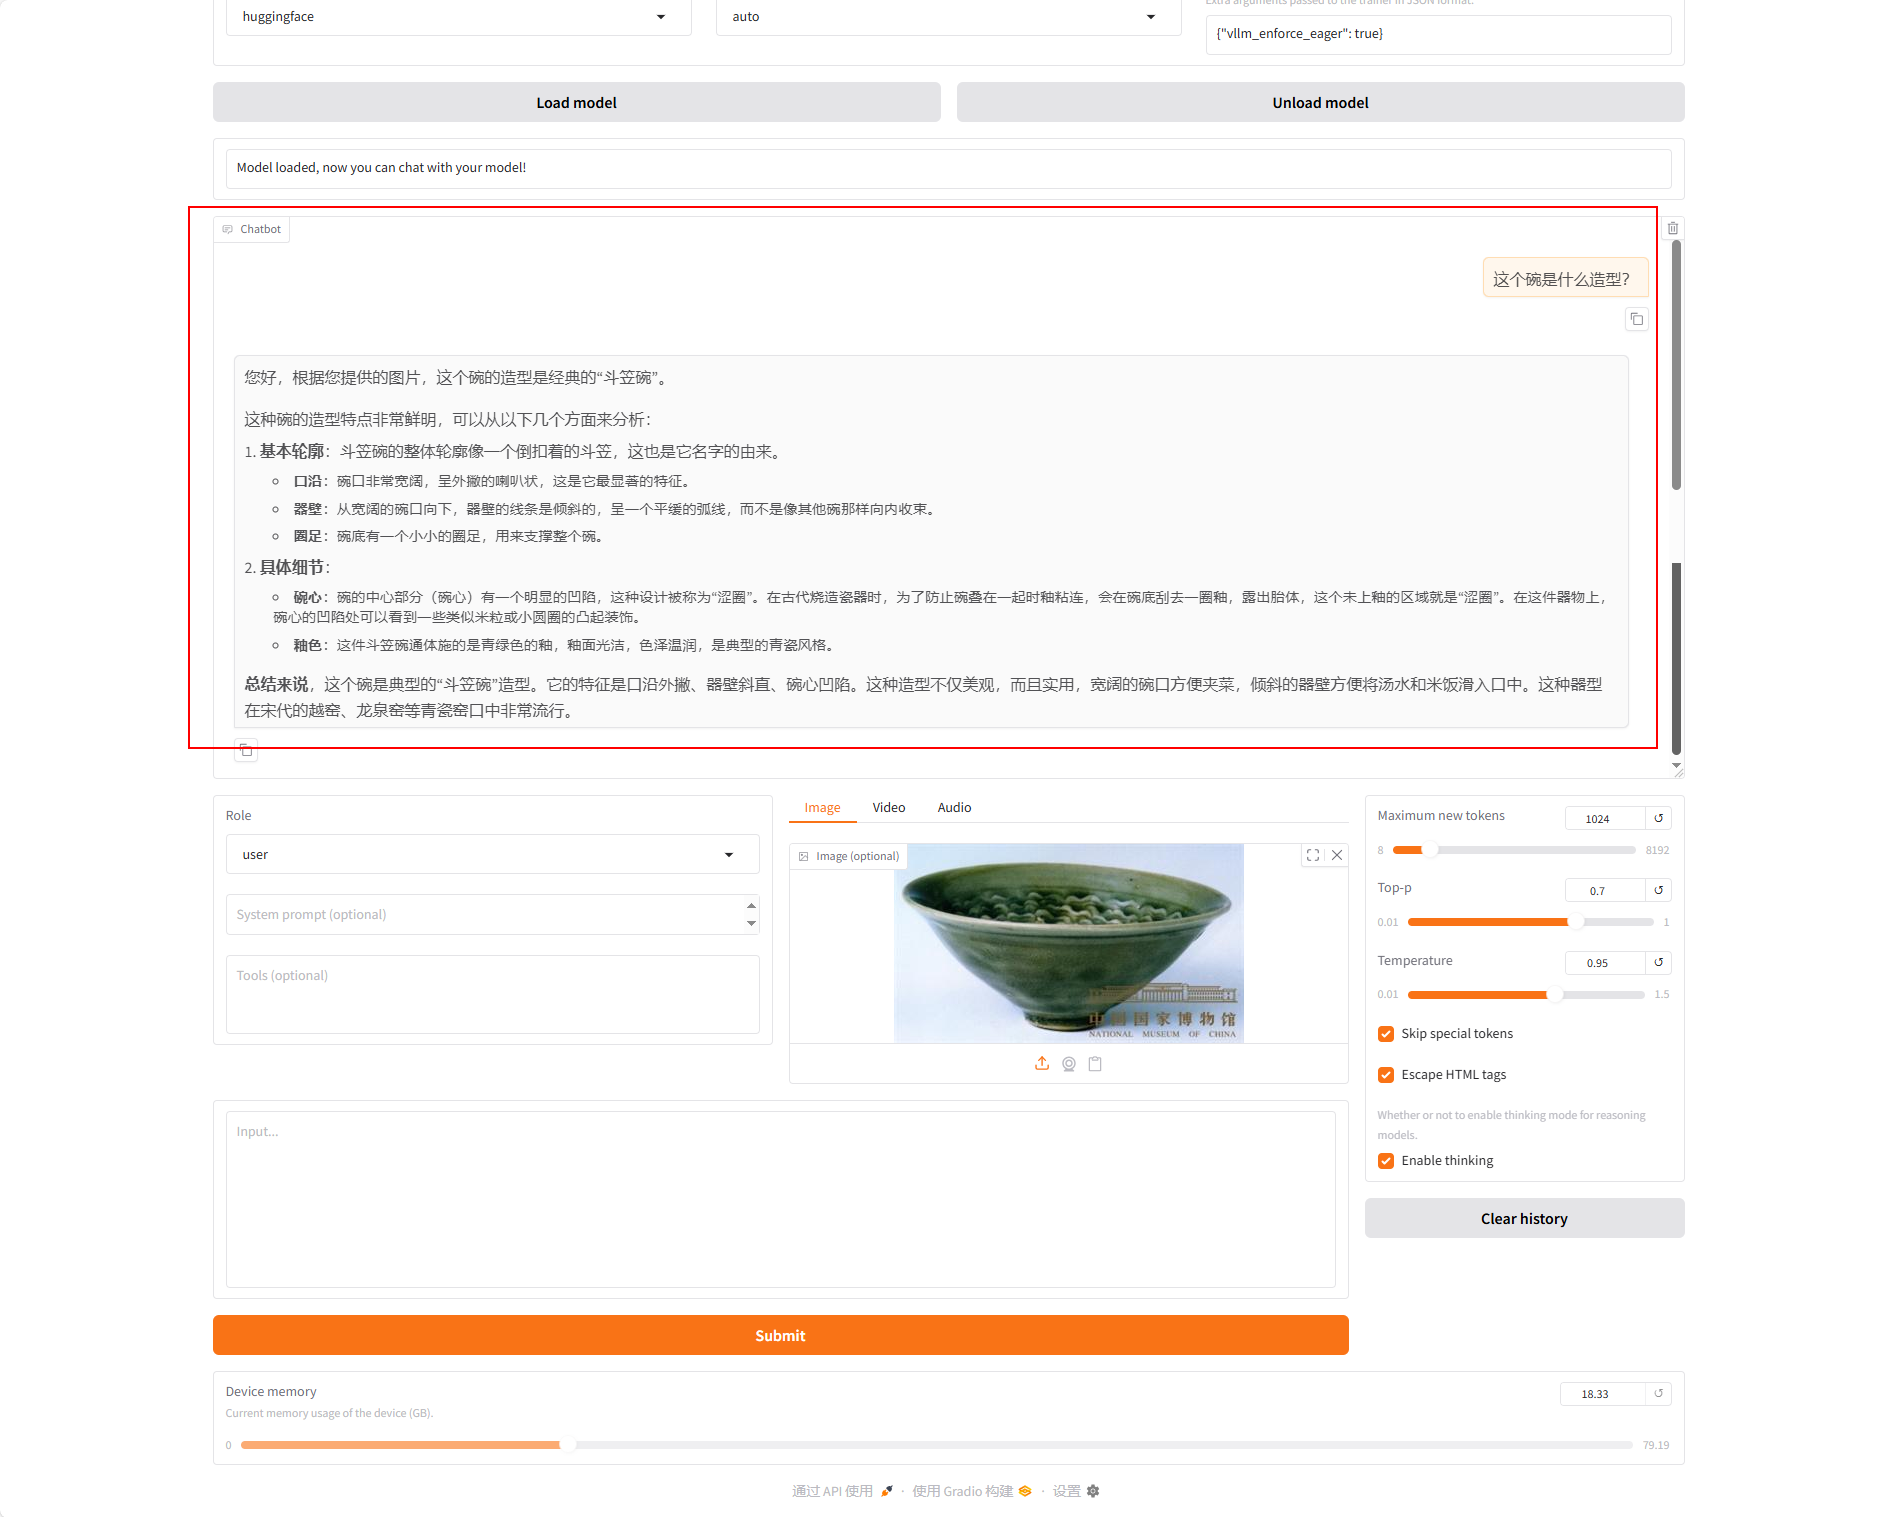Disable the Enable thinking checkbox
1894x1517 pixels.
1386,1161
